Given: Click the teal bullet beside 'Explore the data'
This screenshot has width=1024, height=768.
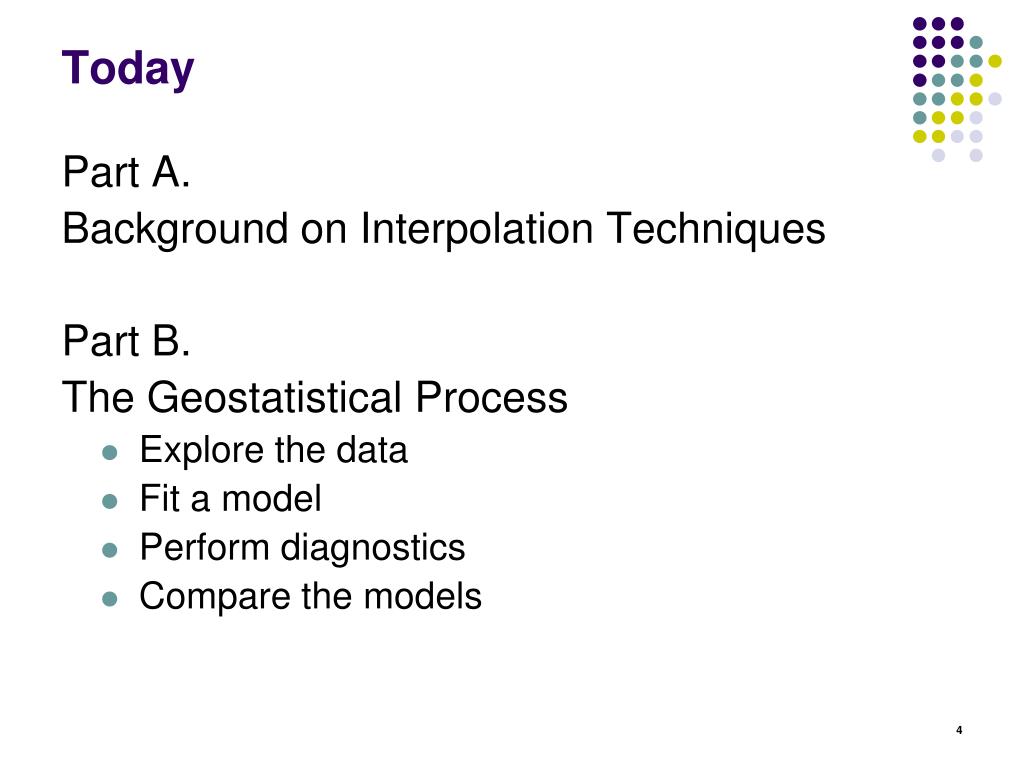Looking at the screenshot, I should pyautogui.click(x=110, y=453).
